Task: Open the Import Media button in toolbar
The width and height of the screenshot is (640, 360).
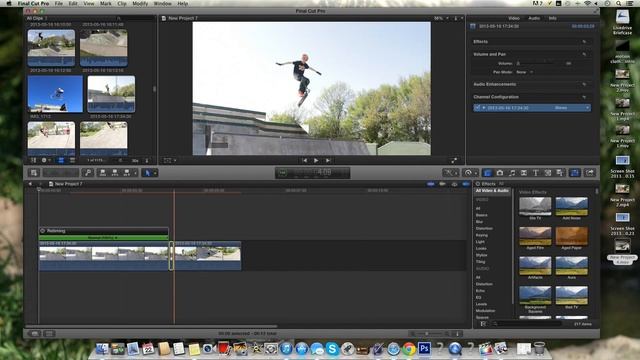Action: (34, 173)
